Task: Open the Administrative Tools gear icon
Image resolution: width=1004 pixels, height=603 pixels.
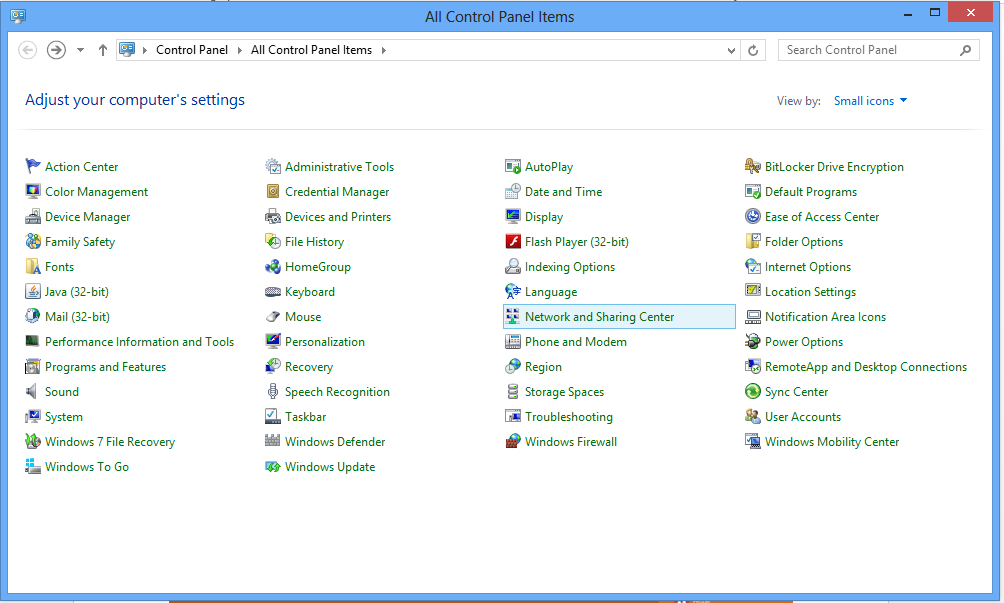Action: pyautogui.click(x=273, y=166)
